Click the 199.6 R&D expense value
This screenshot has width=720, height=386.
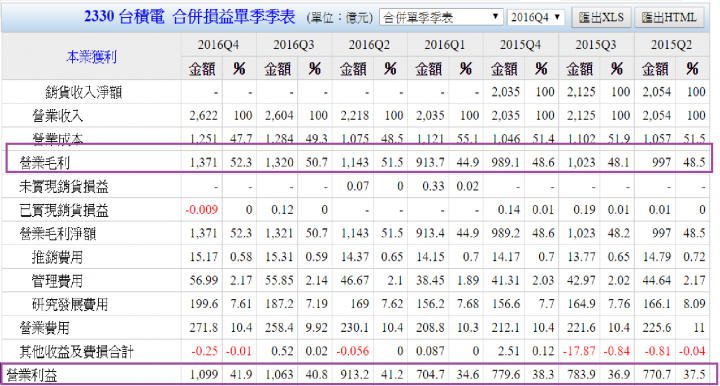tap(204, 303)
